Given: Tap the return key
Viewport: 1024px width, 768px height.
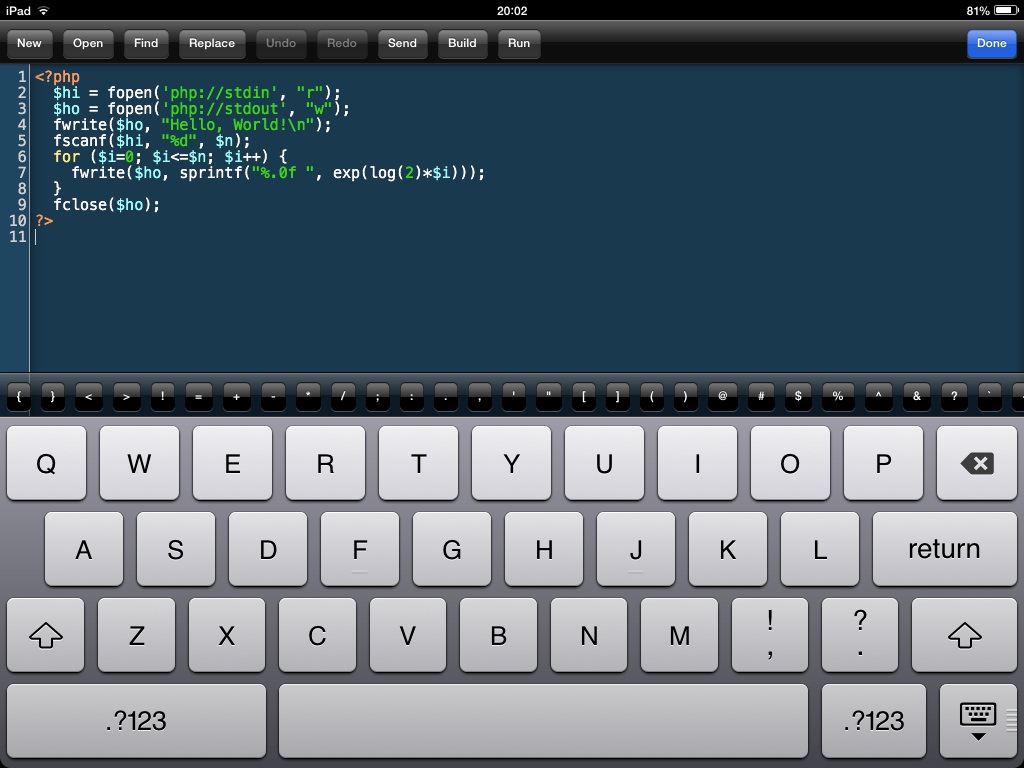Looking at the screenshot, I should 944,549.
